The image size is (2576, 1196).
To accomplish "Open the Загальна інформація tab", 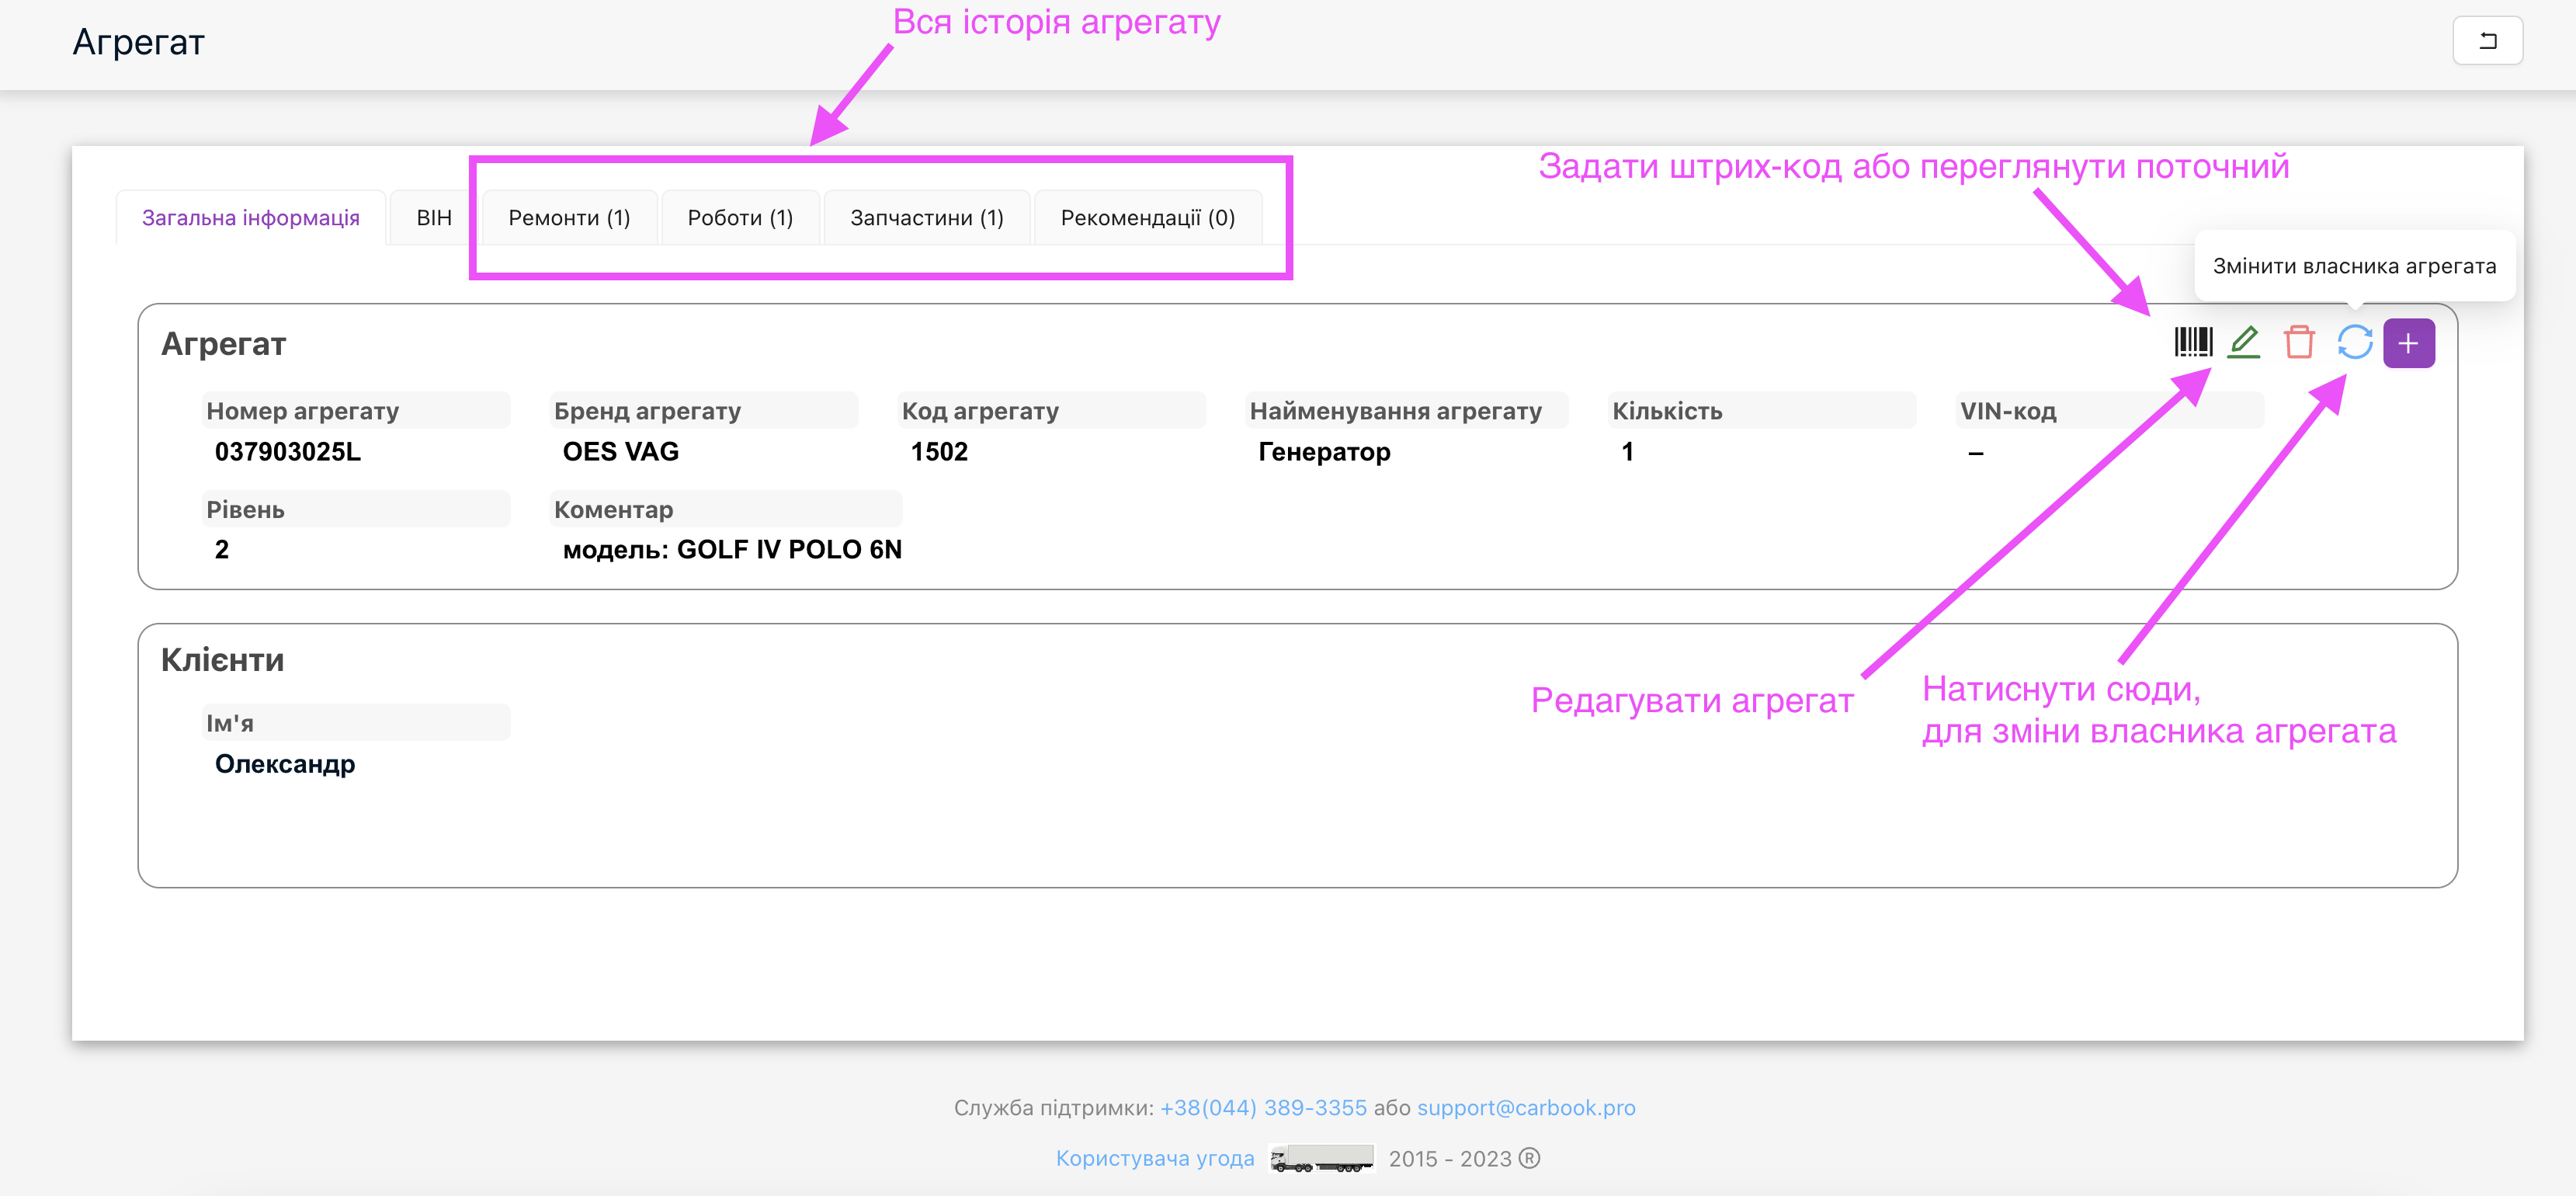I will [x=250, y=218].
